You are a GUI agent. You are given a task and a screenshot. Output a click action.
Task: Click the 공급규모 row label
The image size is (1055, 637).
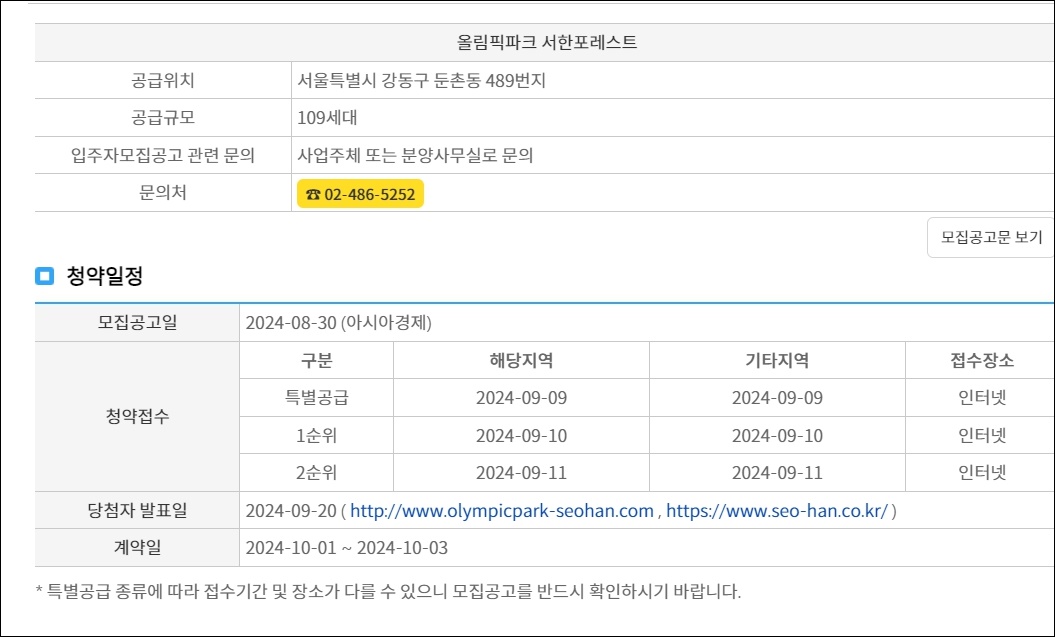tap(163, 118)
